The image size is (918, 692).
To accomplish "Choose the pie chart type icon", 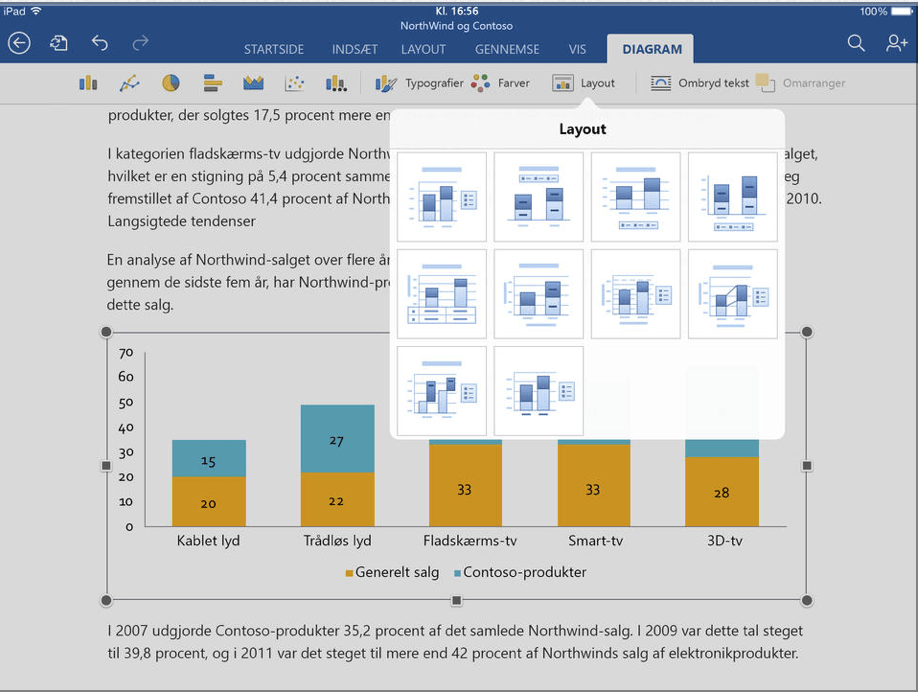I will click(x=170, y=83).
